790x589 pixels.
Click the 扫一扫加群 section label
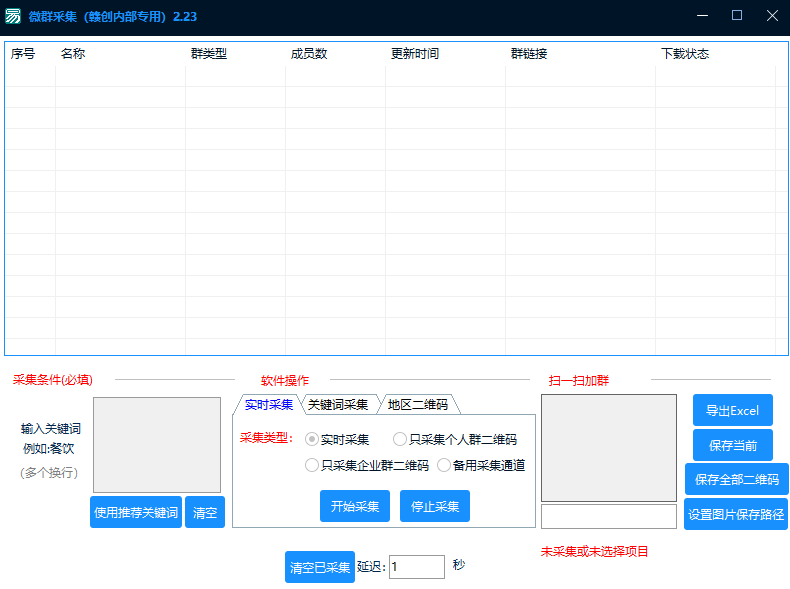(x=579, y=380)
